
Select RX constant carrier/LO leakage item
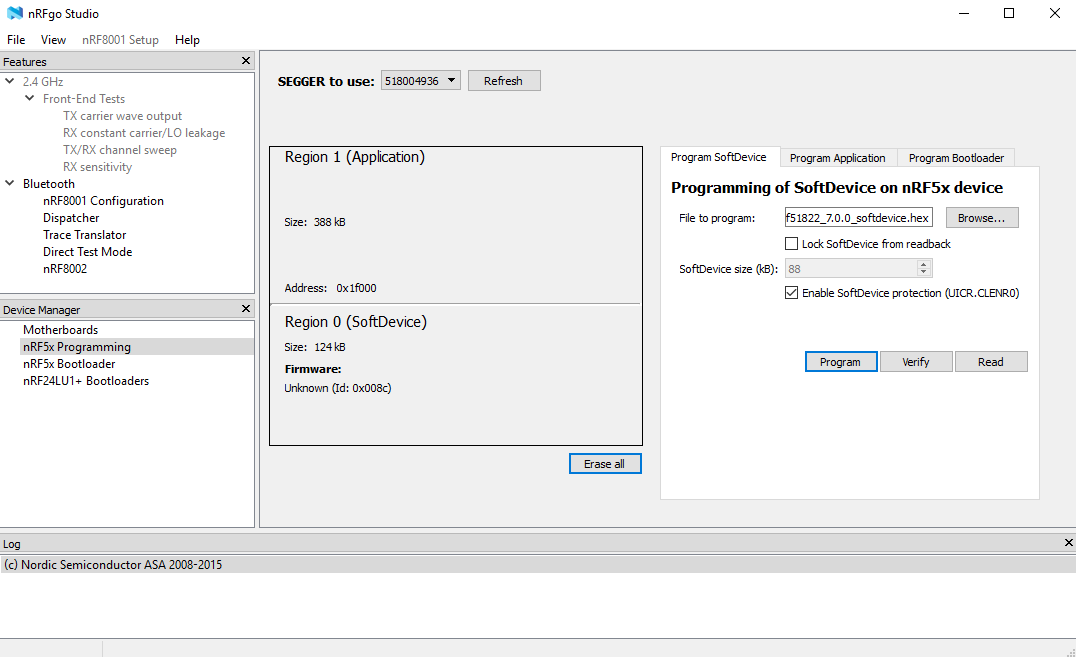144,132
